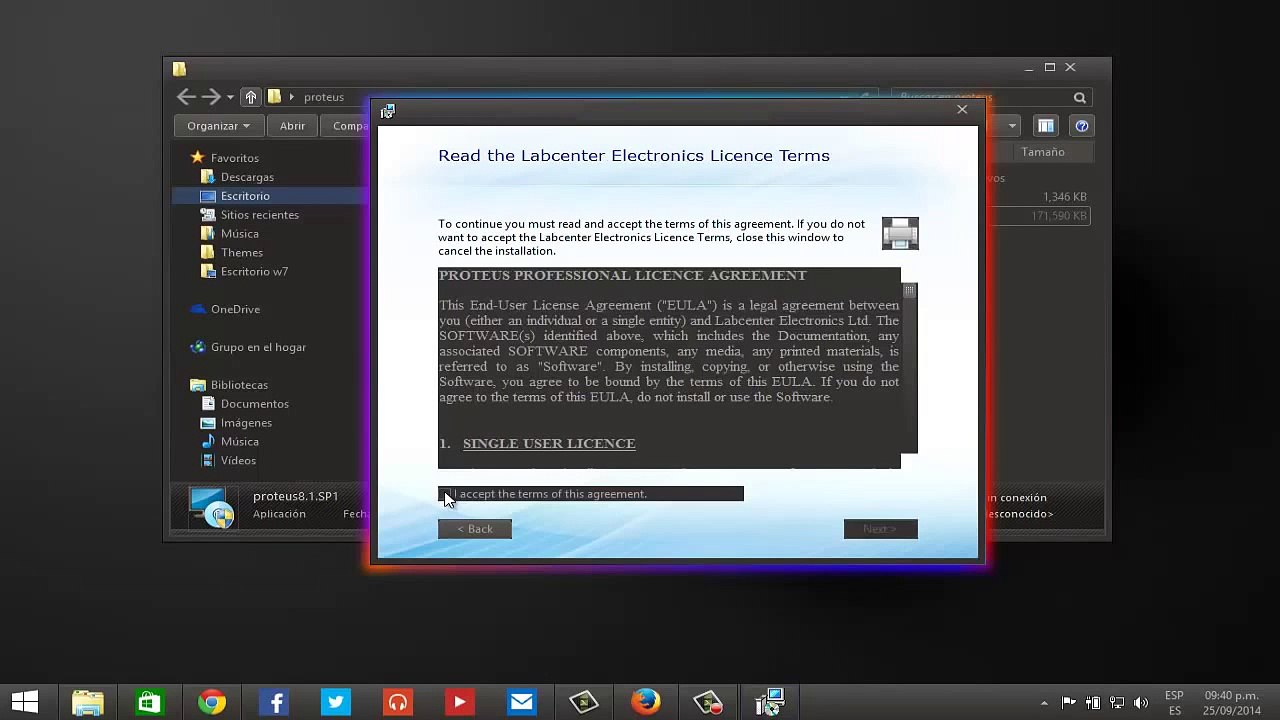The width and height of the screenshot is (1280, 720).
Task: Open the Mail app from the taskbar
Action: click(521, 702)
